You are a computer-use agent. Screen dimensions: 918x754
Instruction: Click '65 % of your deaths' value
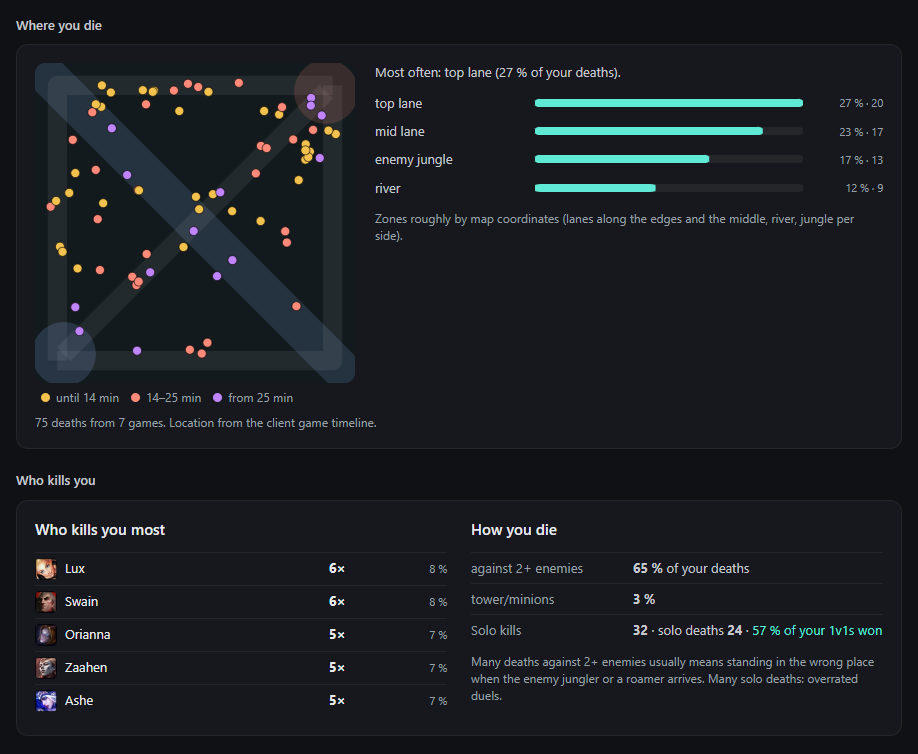(691, 568)
